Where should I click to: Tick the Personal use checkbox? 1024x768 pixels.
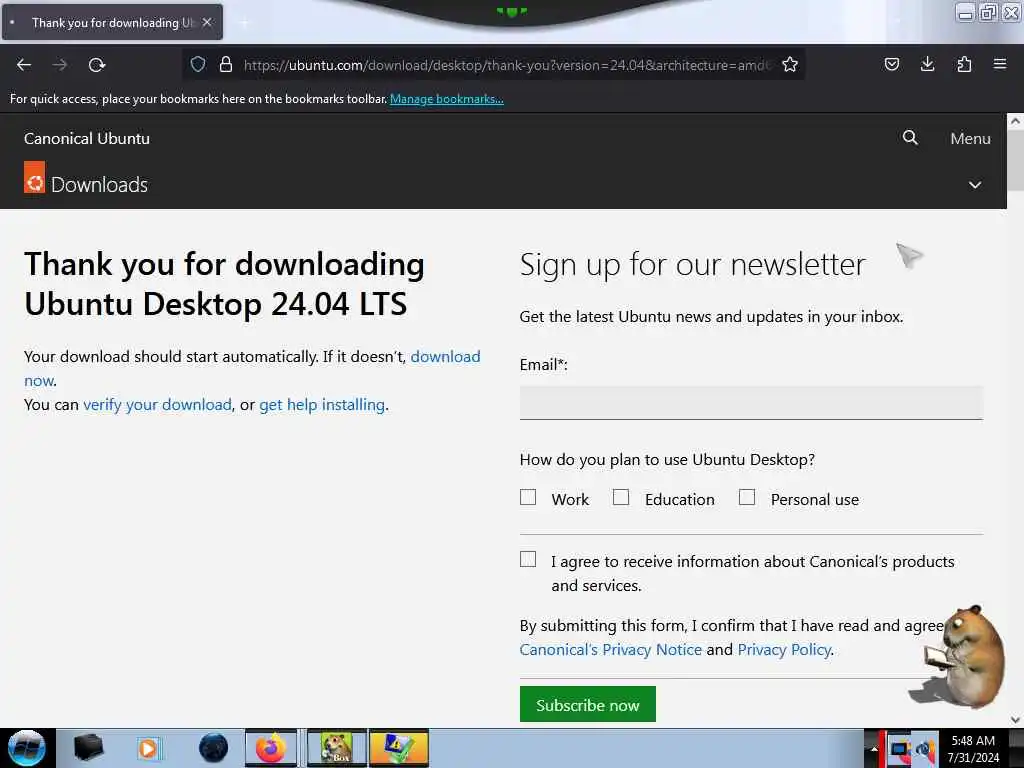(746, 498)
